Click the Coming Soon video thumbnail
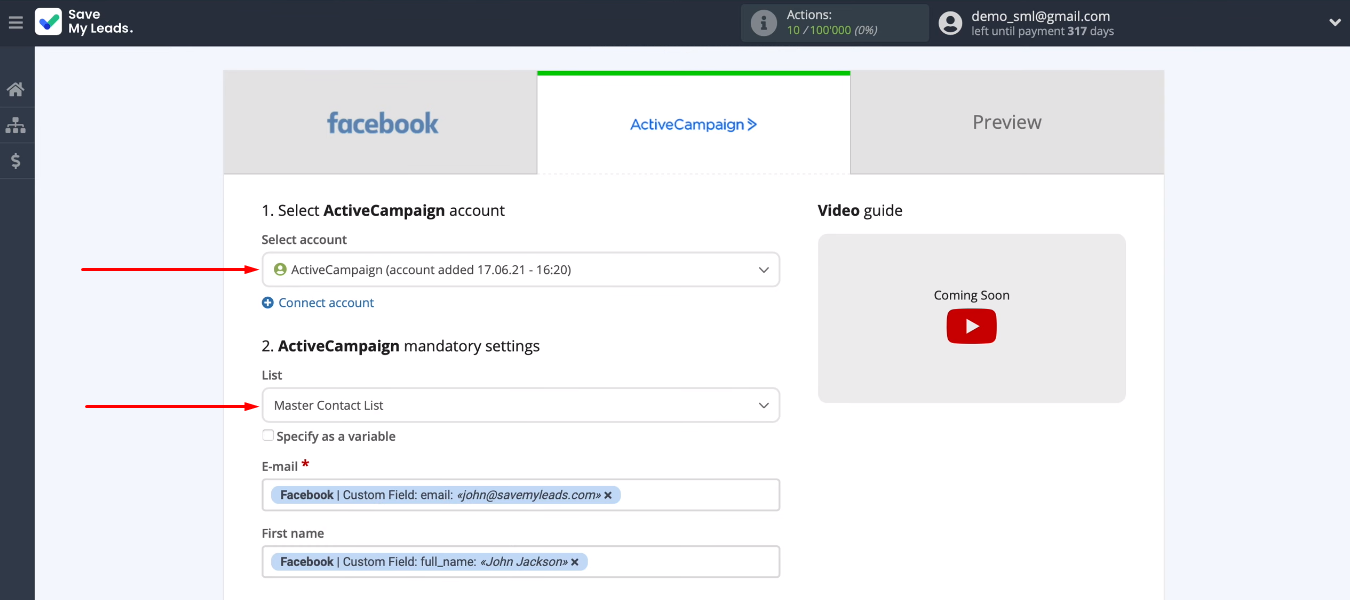The image size is (1350, 600). click(972, 318)
